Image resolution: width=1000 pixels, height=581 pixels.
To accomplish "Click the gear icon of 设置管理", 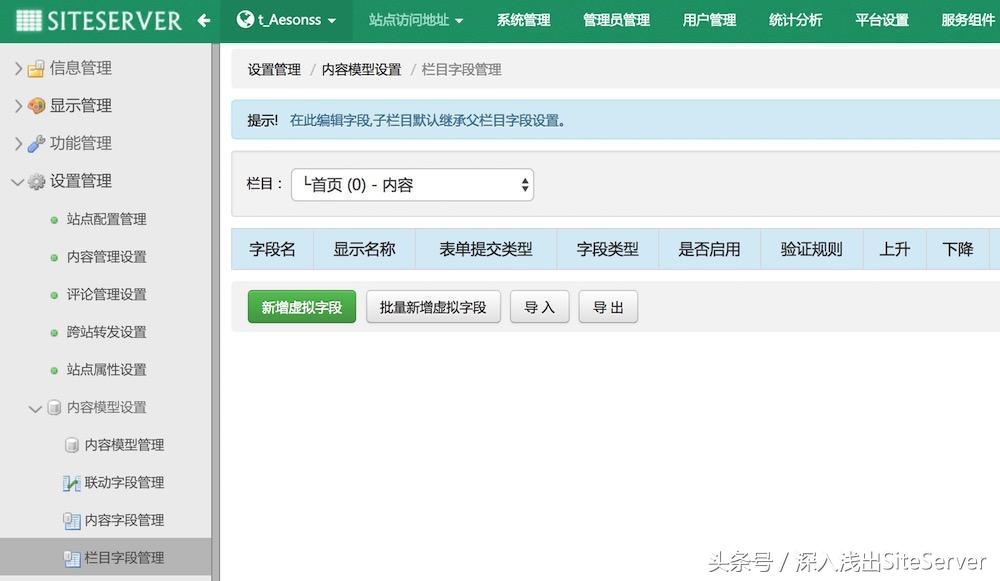I will [36, 182].
